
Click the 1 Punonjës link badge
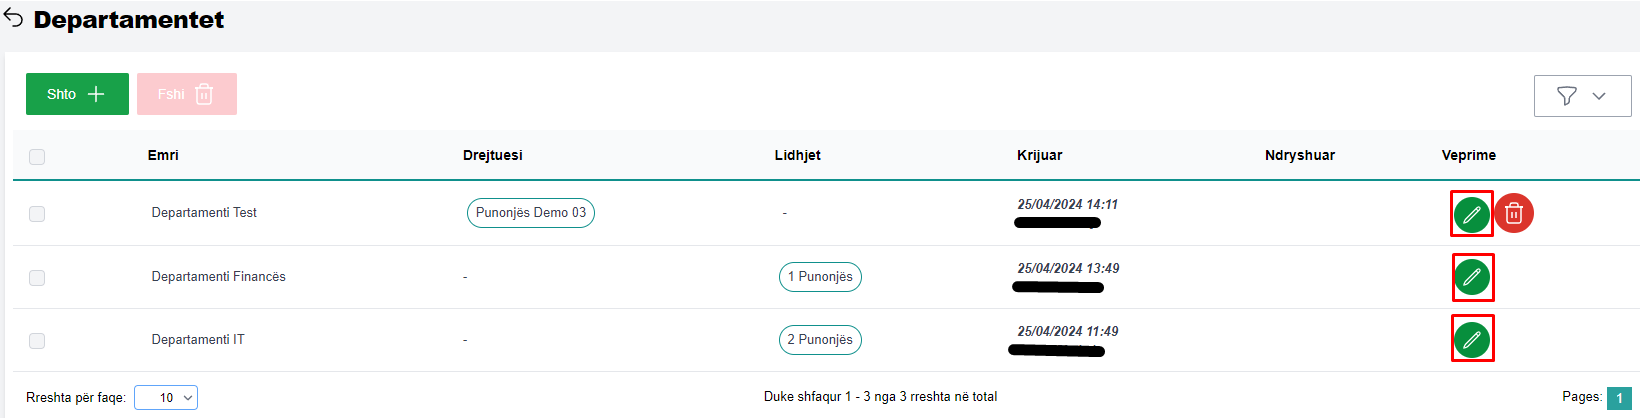tap(820, 277)
